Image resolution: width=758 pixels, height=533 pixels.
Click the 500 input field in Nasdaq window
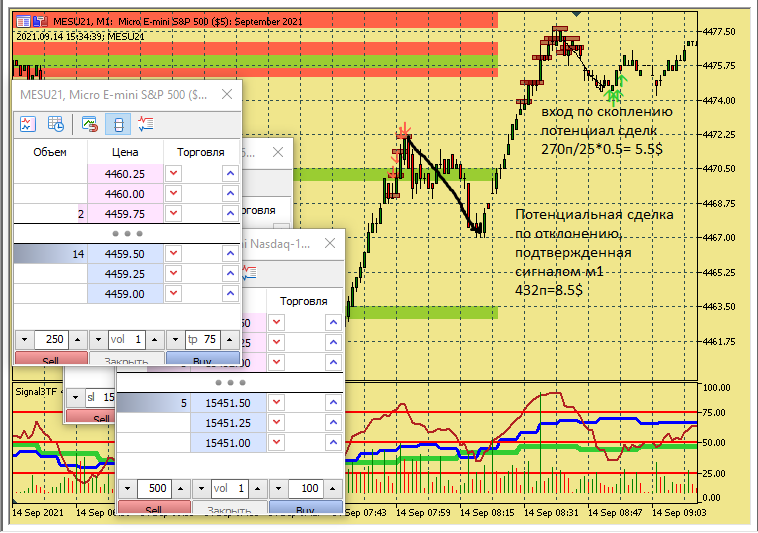[154, 489]
